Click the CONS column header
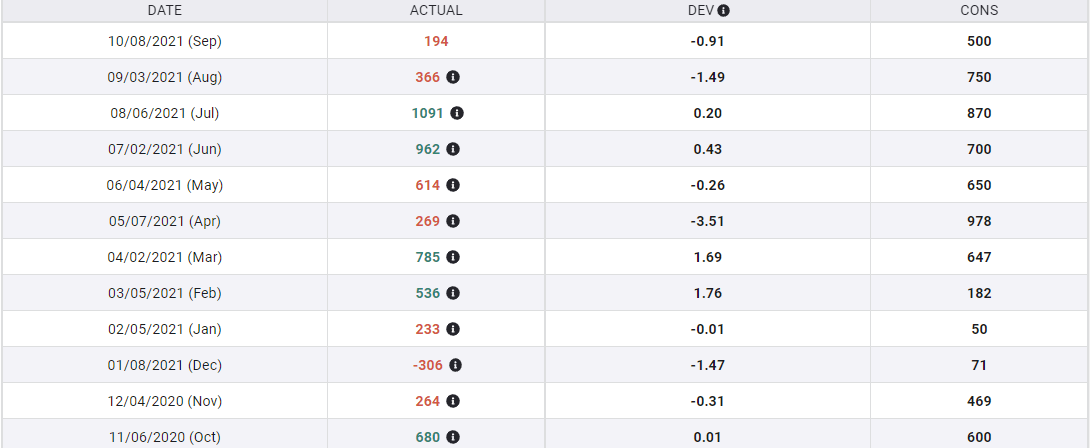The image size is (1090, 448). point(979,11)
